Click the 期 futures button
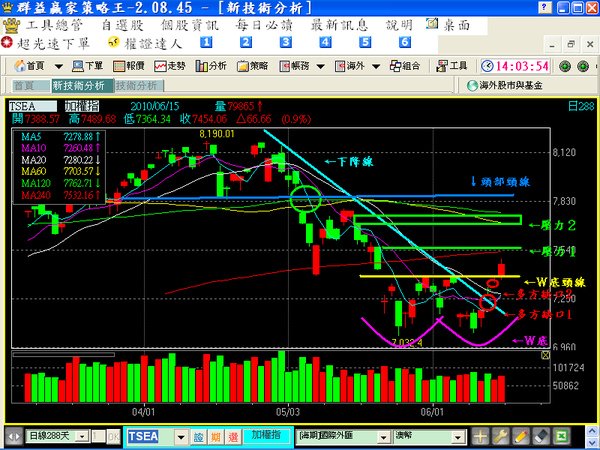This screenshot has width=600, height=450. coord(216,437)
